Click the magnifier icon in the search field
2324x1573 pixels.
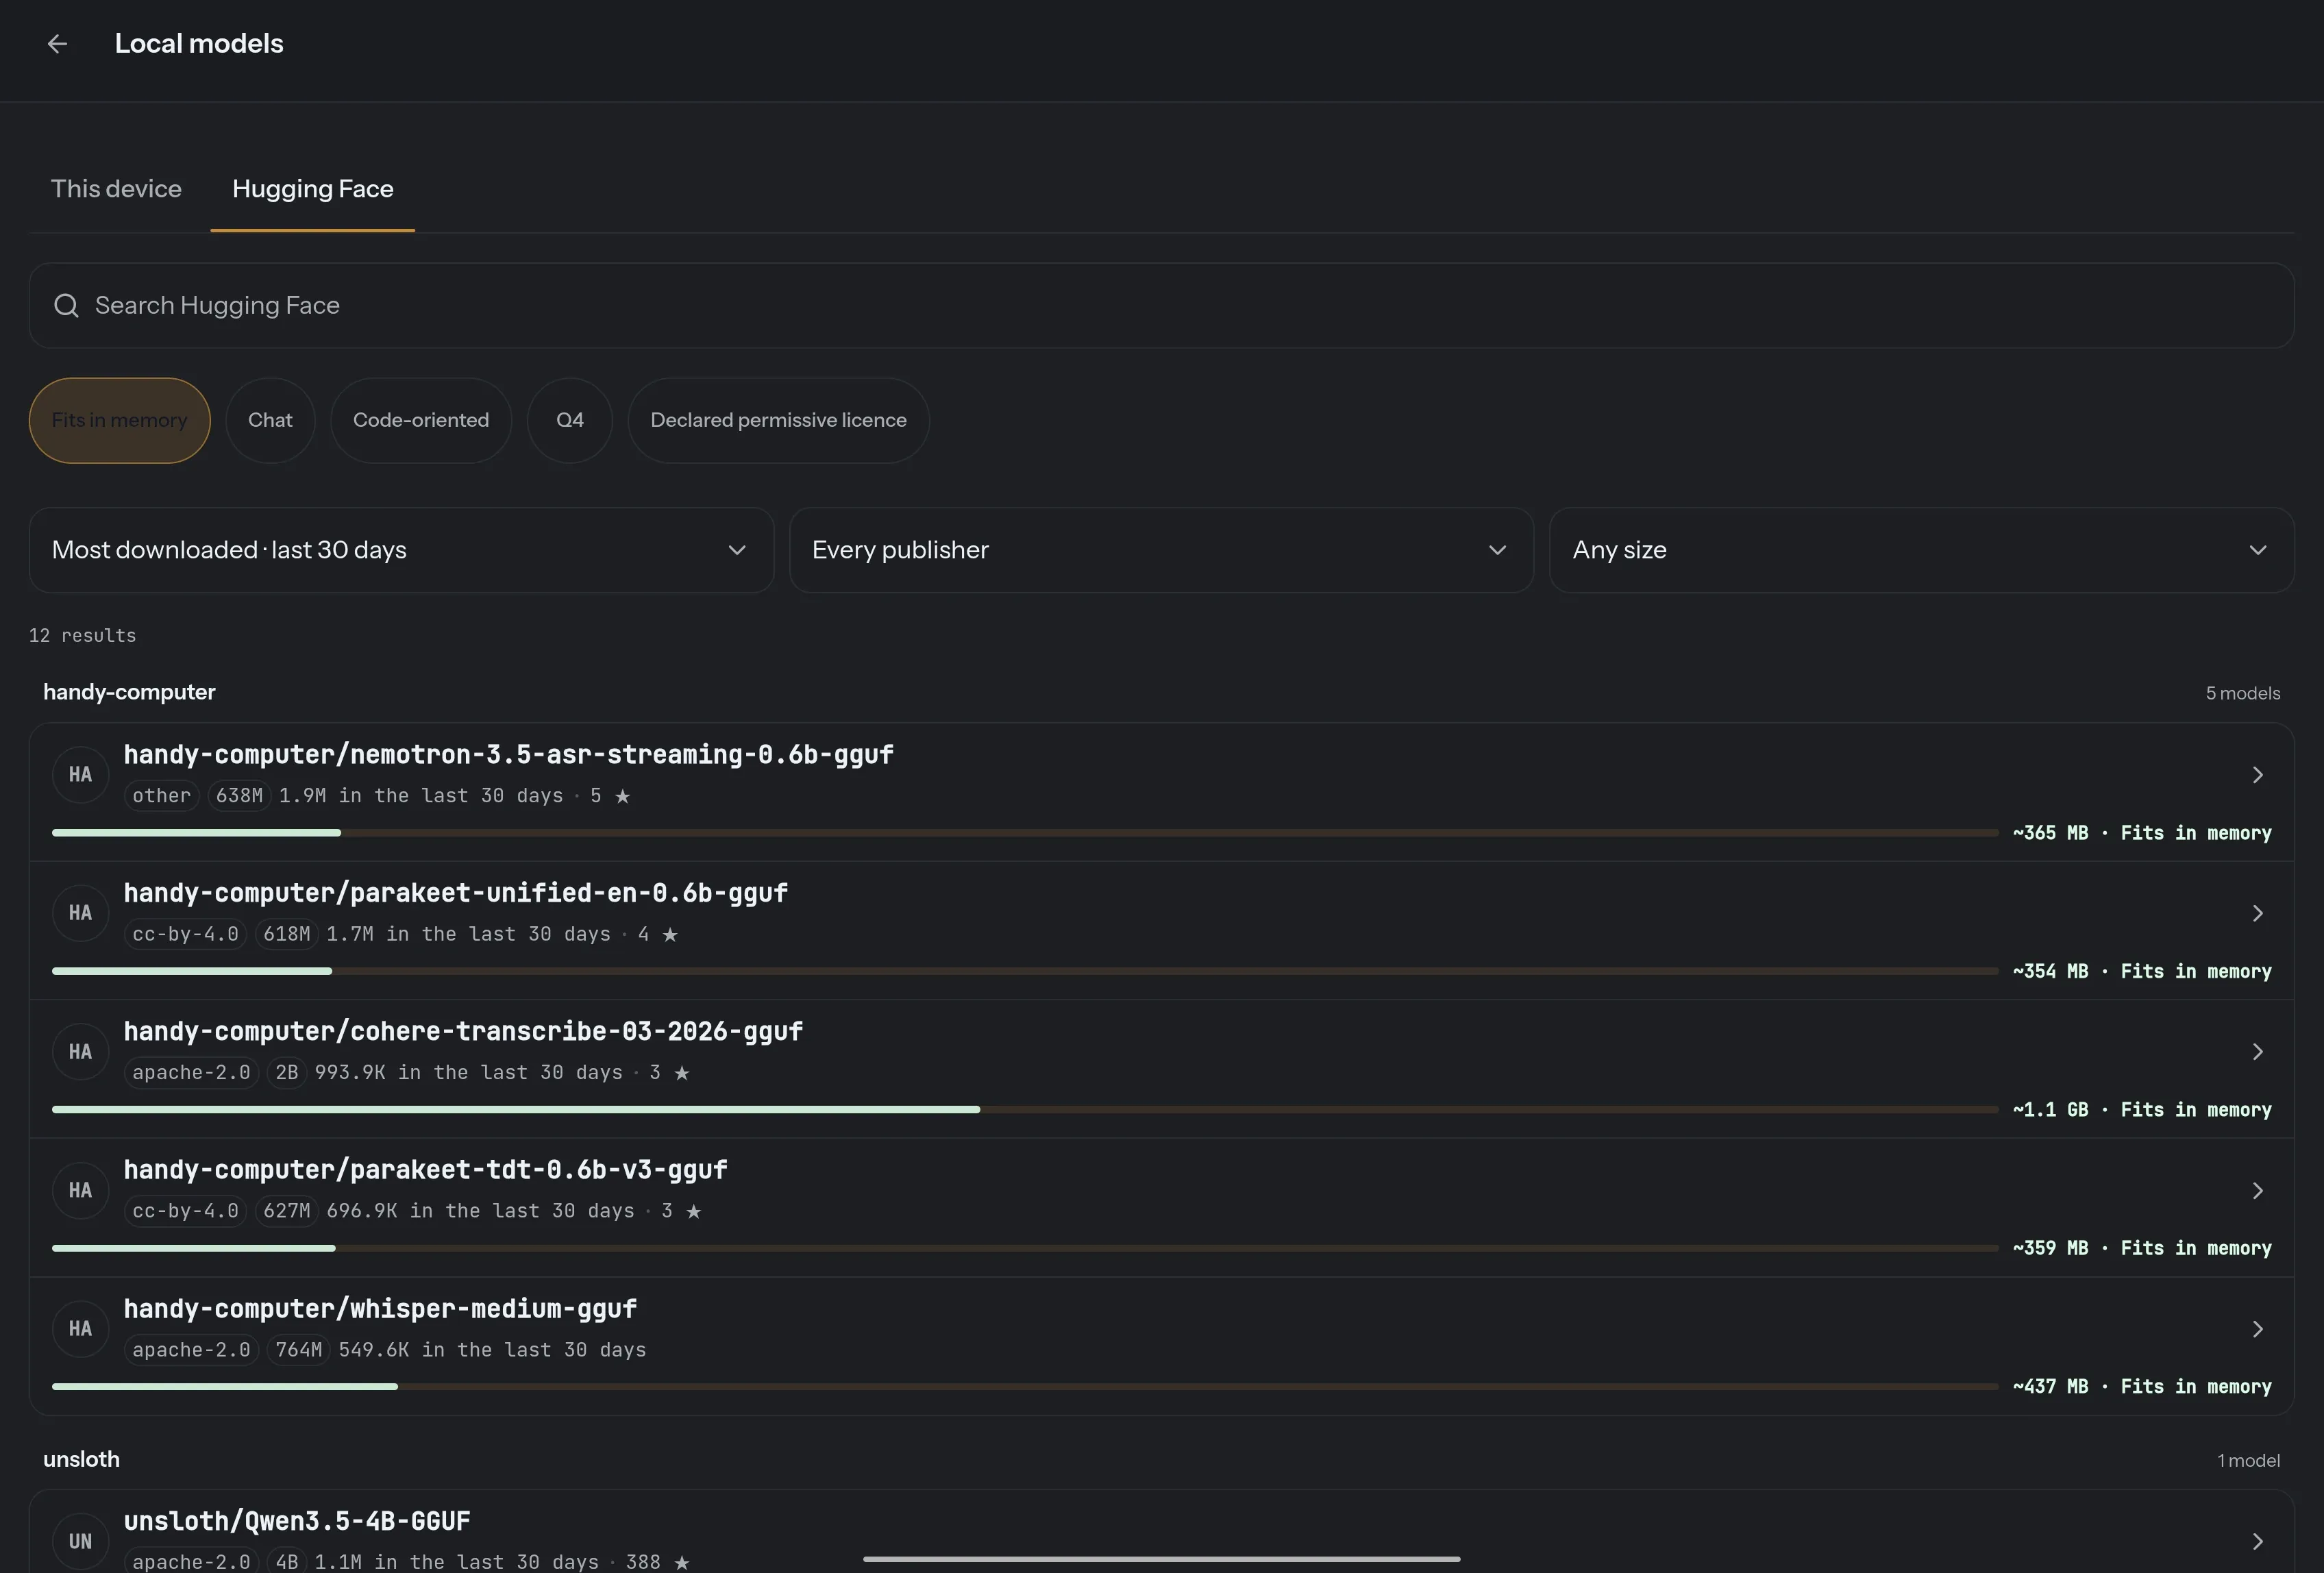pyautogui.click(x=66, y=306)
